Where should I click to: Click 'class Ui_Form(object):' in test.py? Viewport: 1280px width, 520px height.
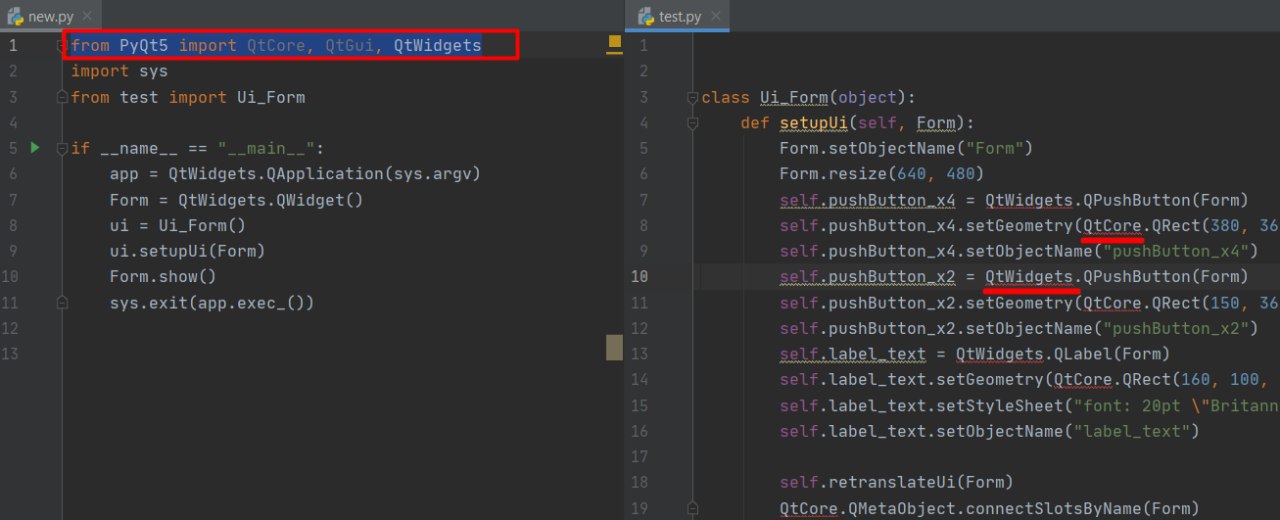click(809, 97)
